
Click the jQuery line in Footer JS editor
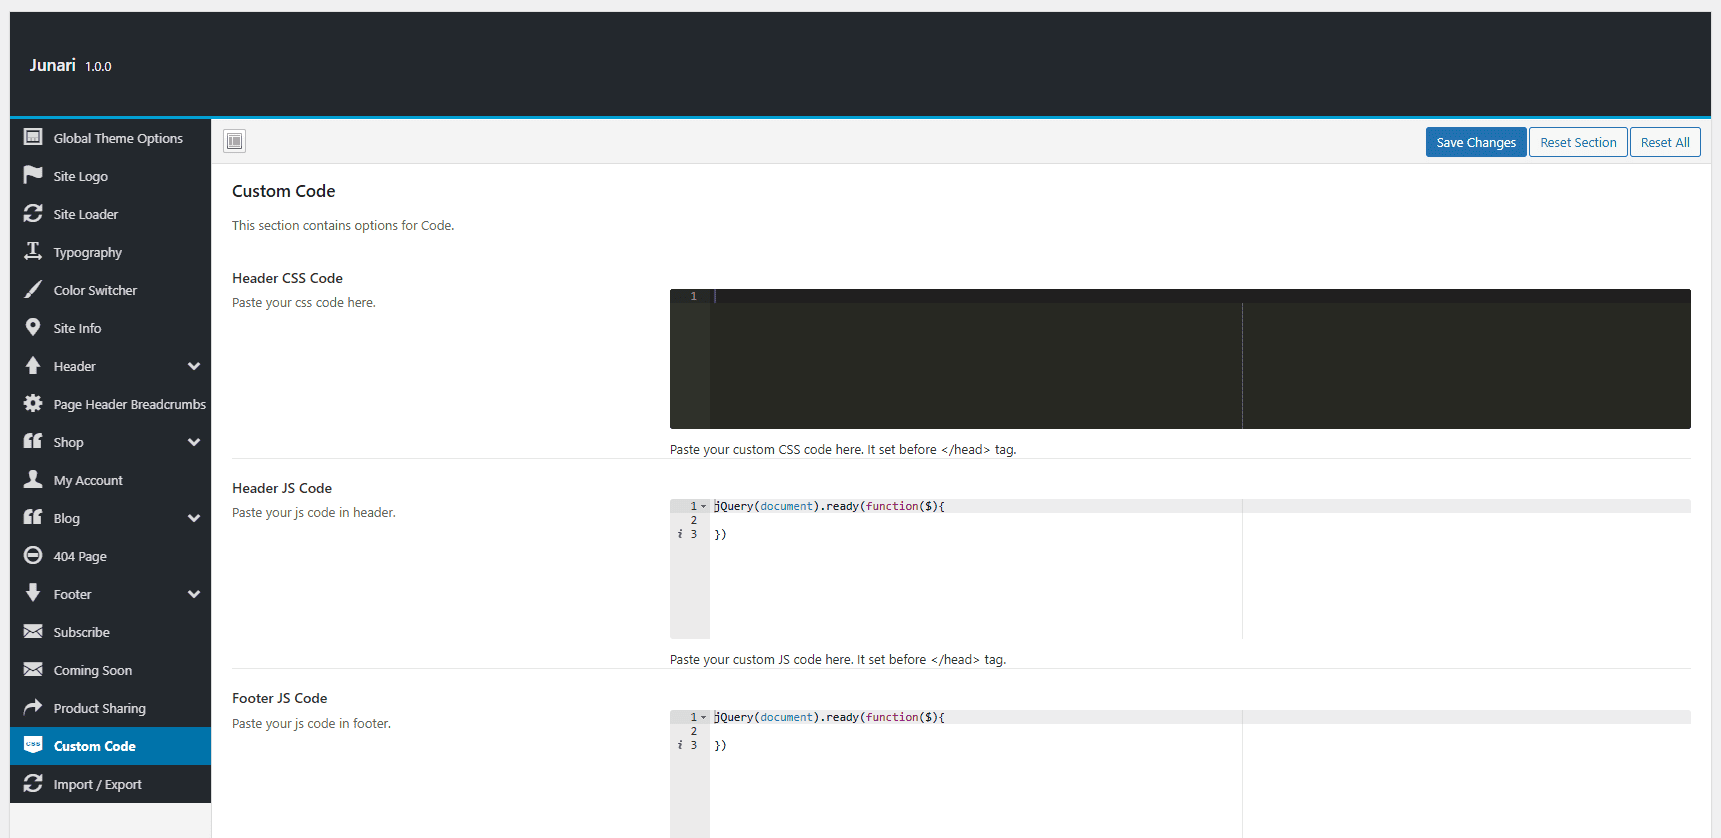(x=829, y=717)
